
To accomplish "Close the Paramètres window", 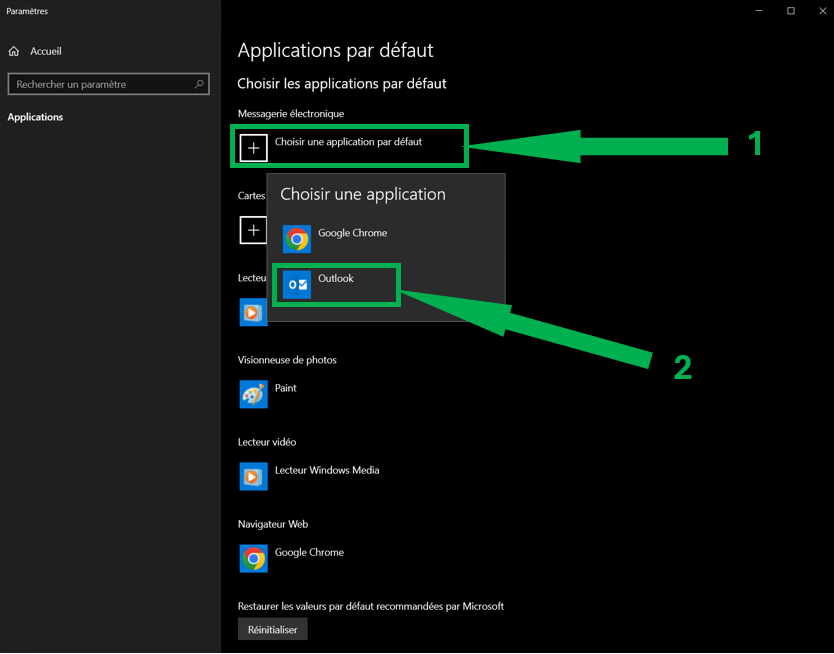I will coord(823,11).
